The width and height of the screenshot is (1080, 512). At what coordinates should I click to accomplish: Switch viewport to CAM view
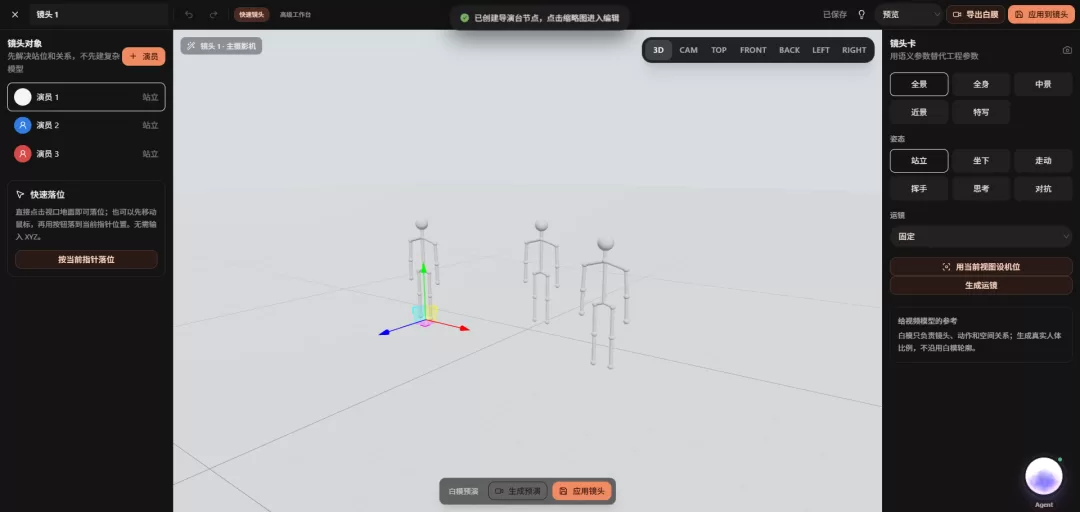688,50
